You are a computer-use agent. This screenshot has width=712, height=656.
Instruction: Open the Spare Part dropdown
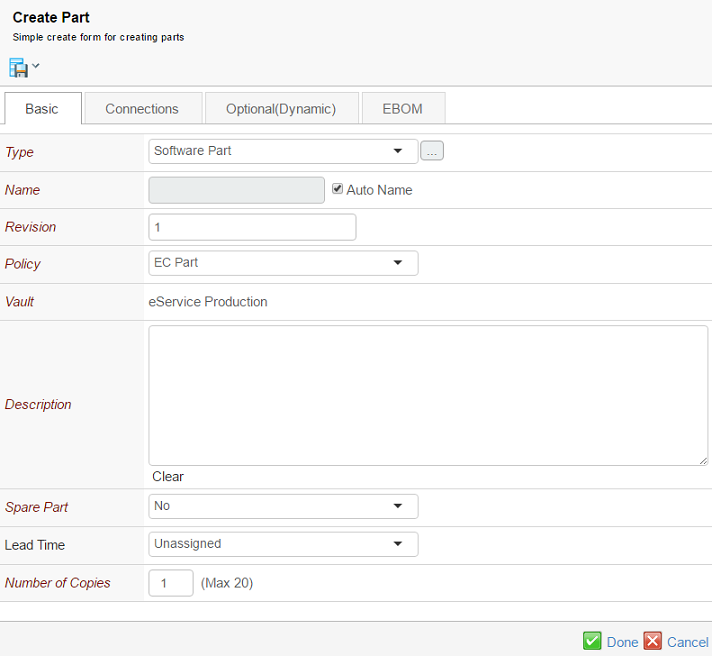point(283,506)
